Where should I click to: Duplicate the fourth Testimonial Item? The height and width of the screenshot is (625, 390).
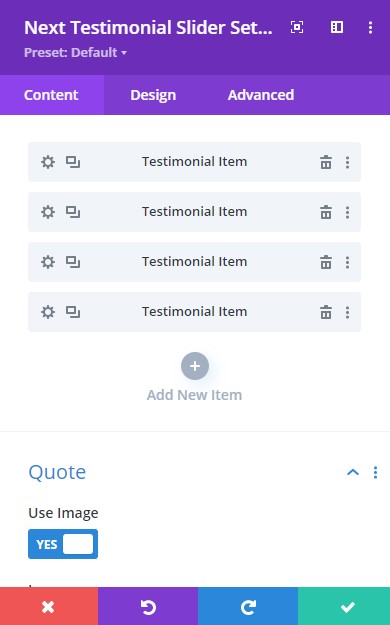coord(73,312)
